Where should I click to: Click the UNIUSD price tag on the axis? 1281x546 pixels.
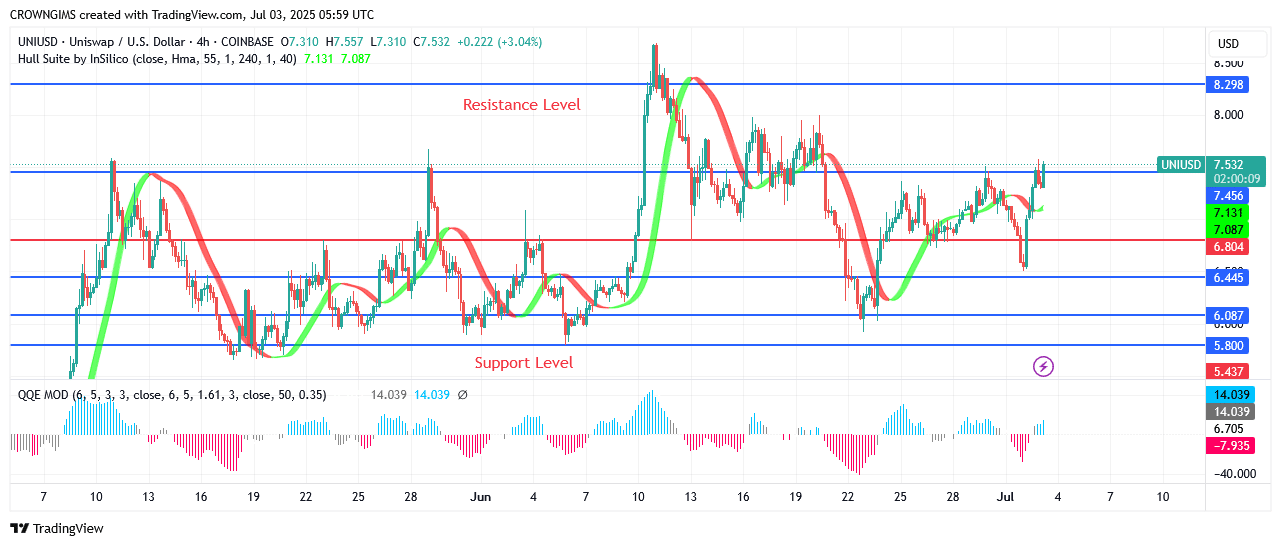pos(1180,165)
